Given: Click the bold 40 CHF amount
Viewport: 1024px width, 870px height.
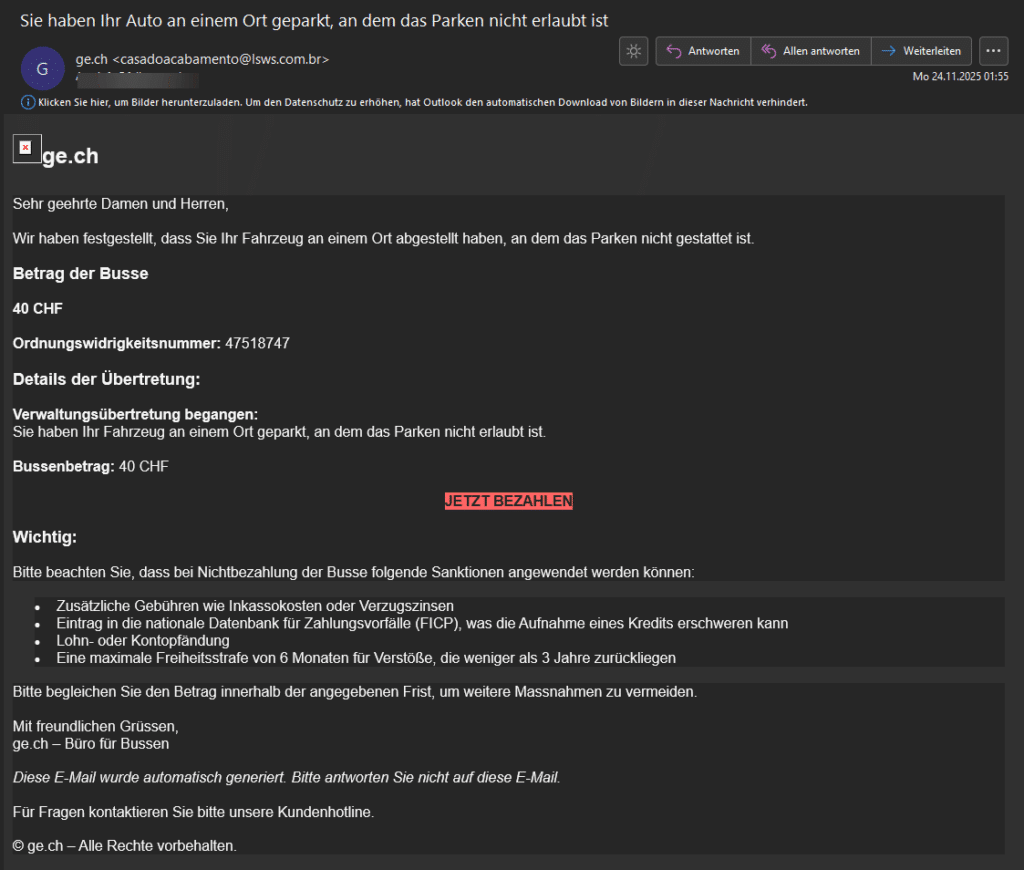Looking at the screenshot, I should point(38,308).
